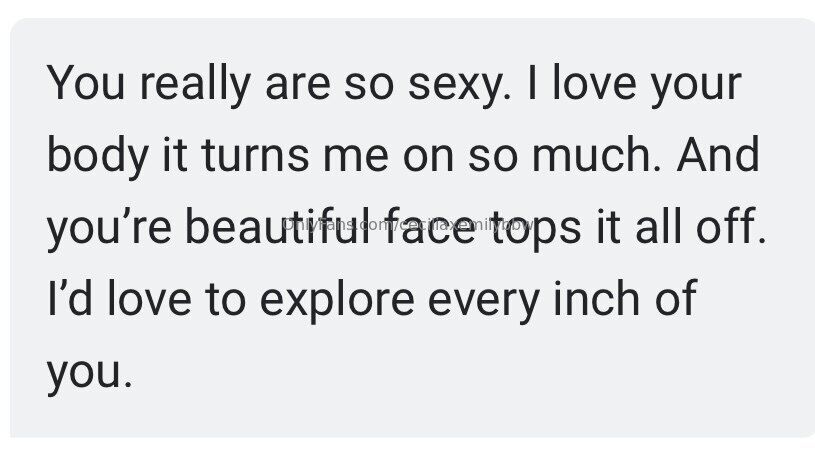Click the watermark text overlaying the third line
The width and height of the screenshot is (815, 449).
pos(399,226)
